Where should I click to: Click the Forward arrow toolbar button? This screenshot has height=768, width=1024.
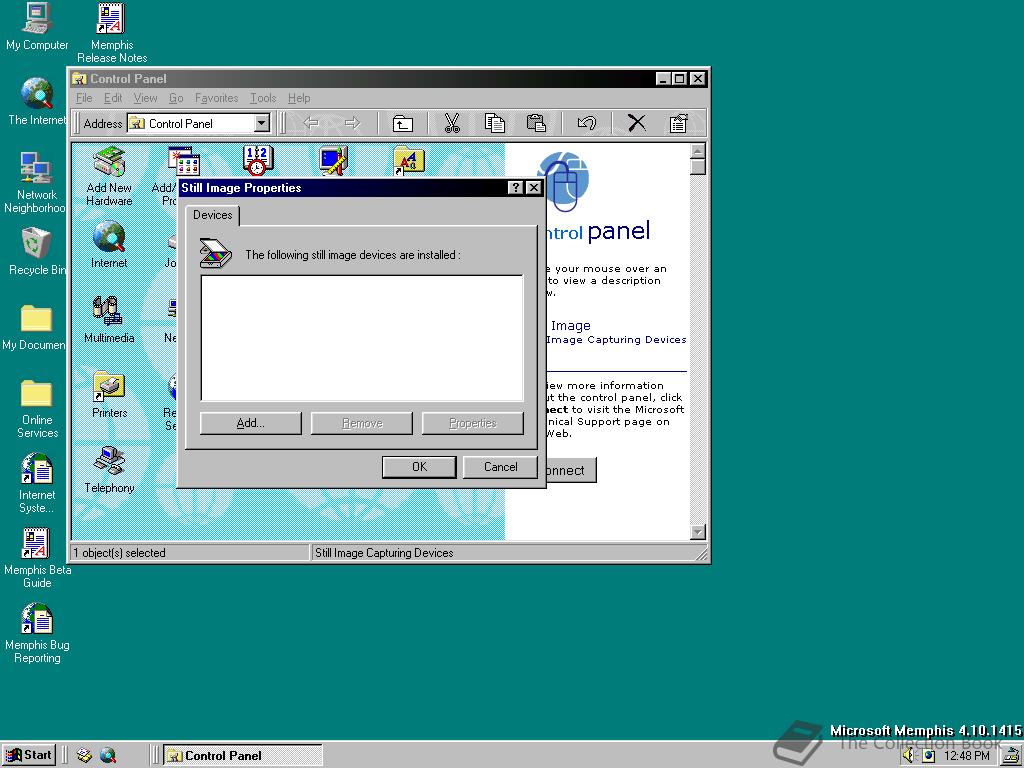point(353,123)
